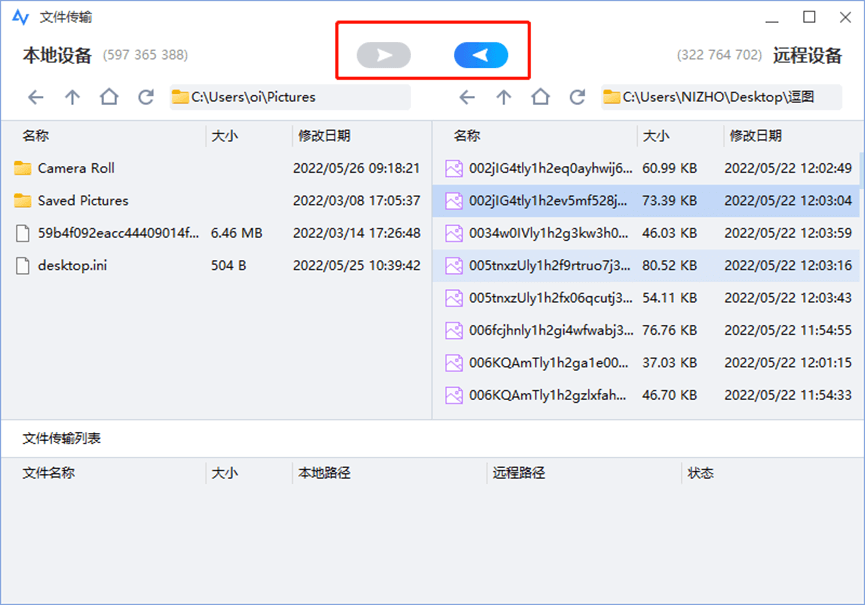The height and width of the screenshot is (605, 865).
Task: Go to parent folder in the local panel
Action: click(71, 97)
